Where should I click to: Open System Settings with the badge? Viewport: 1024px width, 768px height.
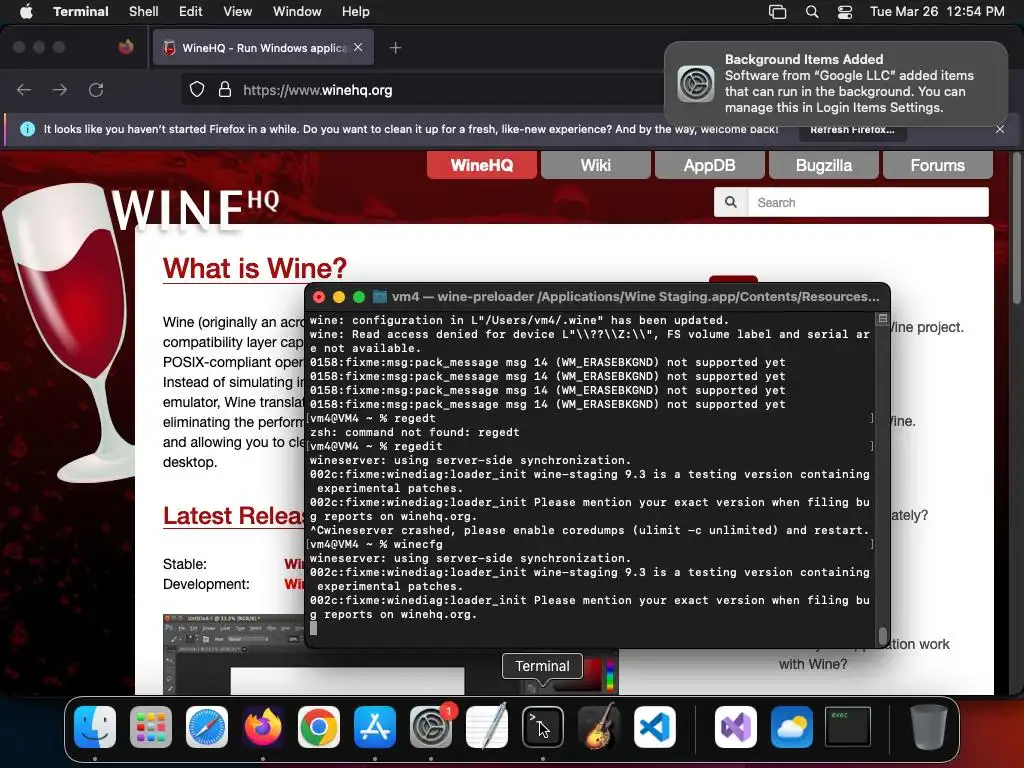coord(431,726)
